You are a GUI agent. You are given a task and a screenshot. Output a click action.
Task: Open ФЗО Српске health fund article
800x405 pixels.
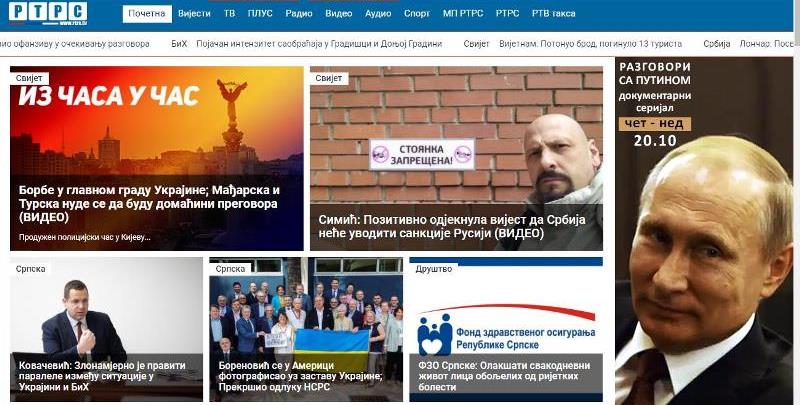point(506,329)
